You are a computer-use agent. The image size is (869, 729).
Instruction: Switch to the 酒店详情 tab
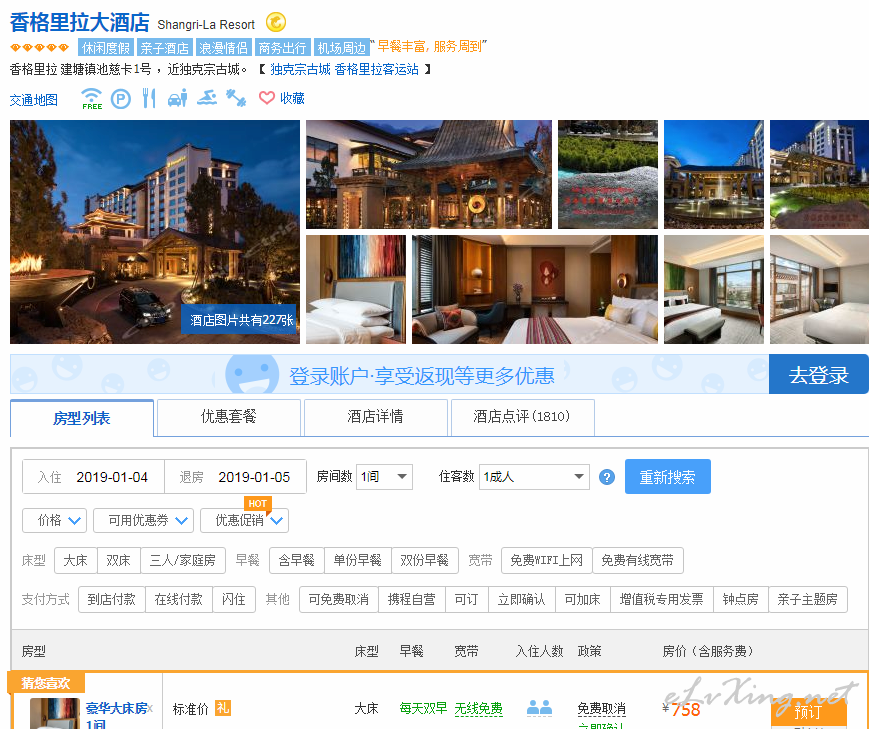tap(375, 417)
